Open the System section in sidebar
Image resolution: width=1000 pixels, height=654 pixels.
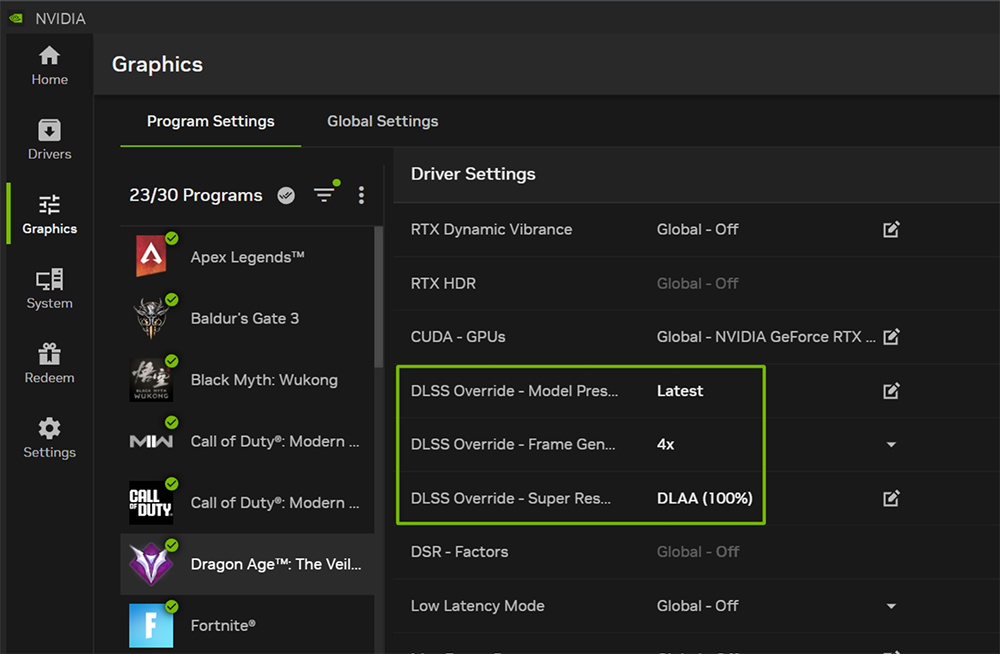49,290
